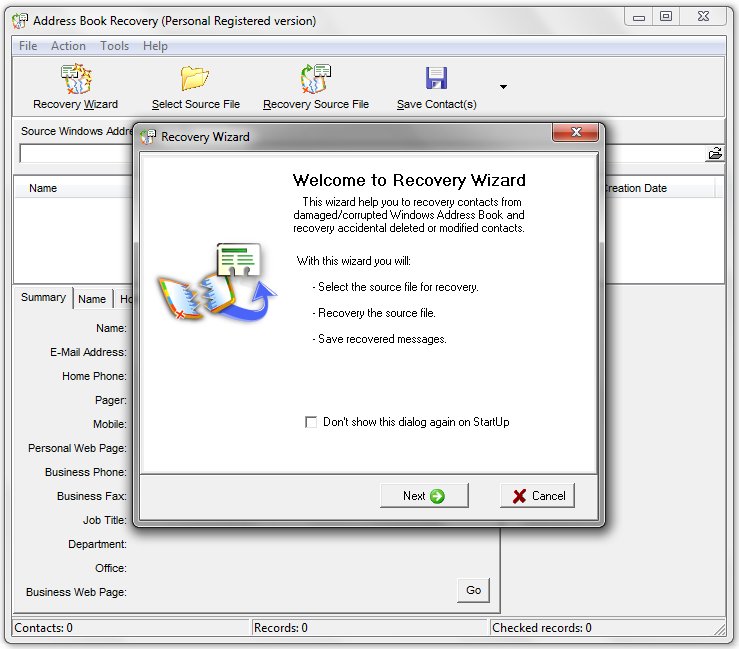The height and width of the screenshot is (649, 739).
Task: Click 'Checked records: 0' status entry
Action: point(542,628)
